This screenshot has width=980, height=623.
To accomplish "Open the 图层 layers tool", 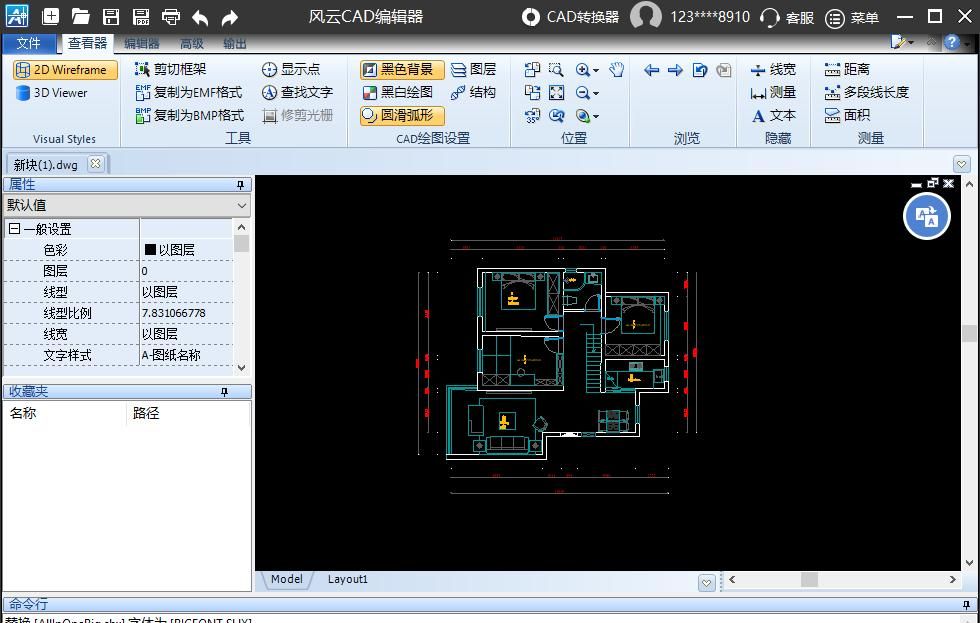I will click(473, 69).
